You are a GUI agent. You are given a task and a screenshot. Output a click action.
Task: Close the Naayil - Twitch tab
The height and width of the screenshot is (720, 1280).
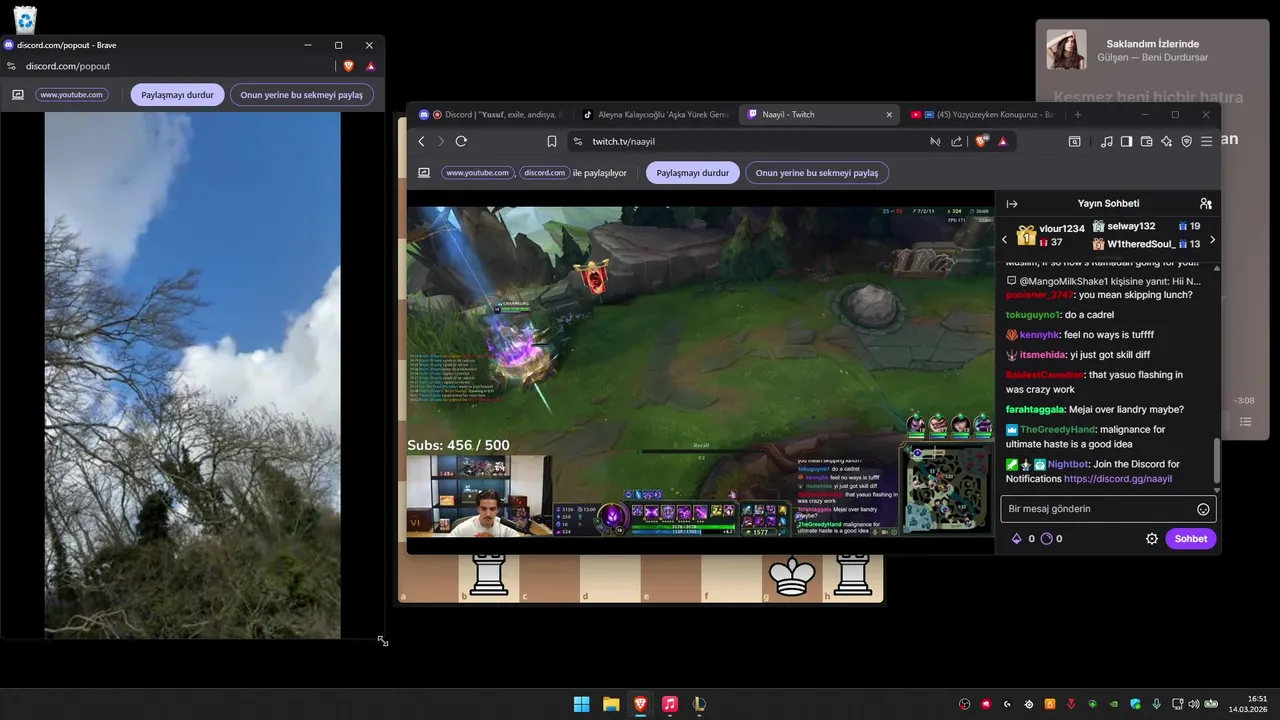pyautogui.click(x=888, y=114)
